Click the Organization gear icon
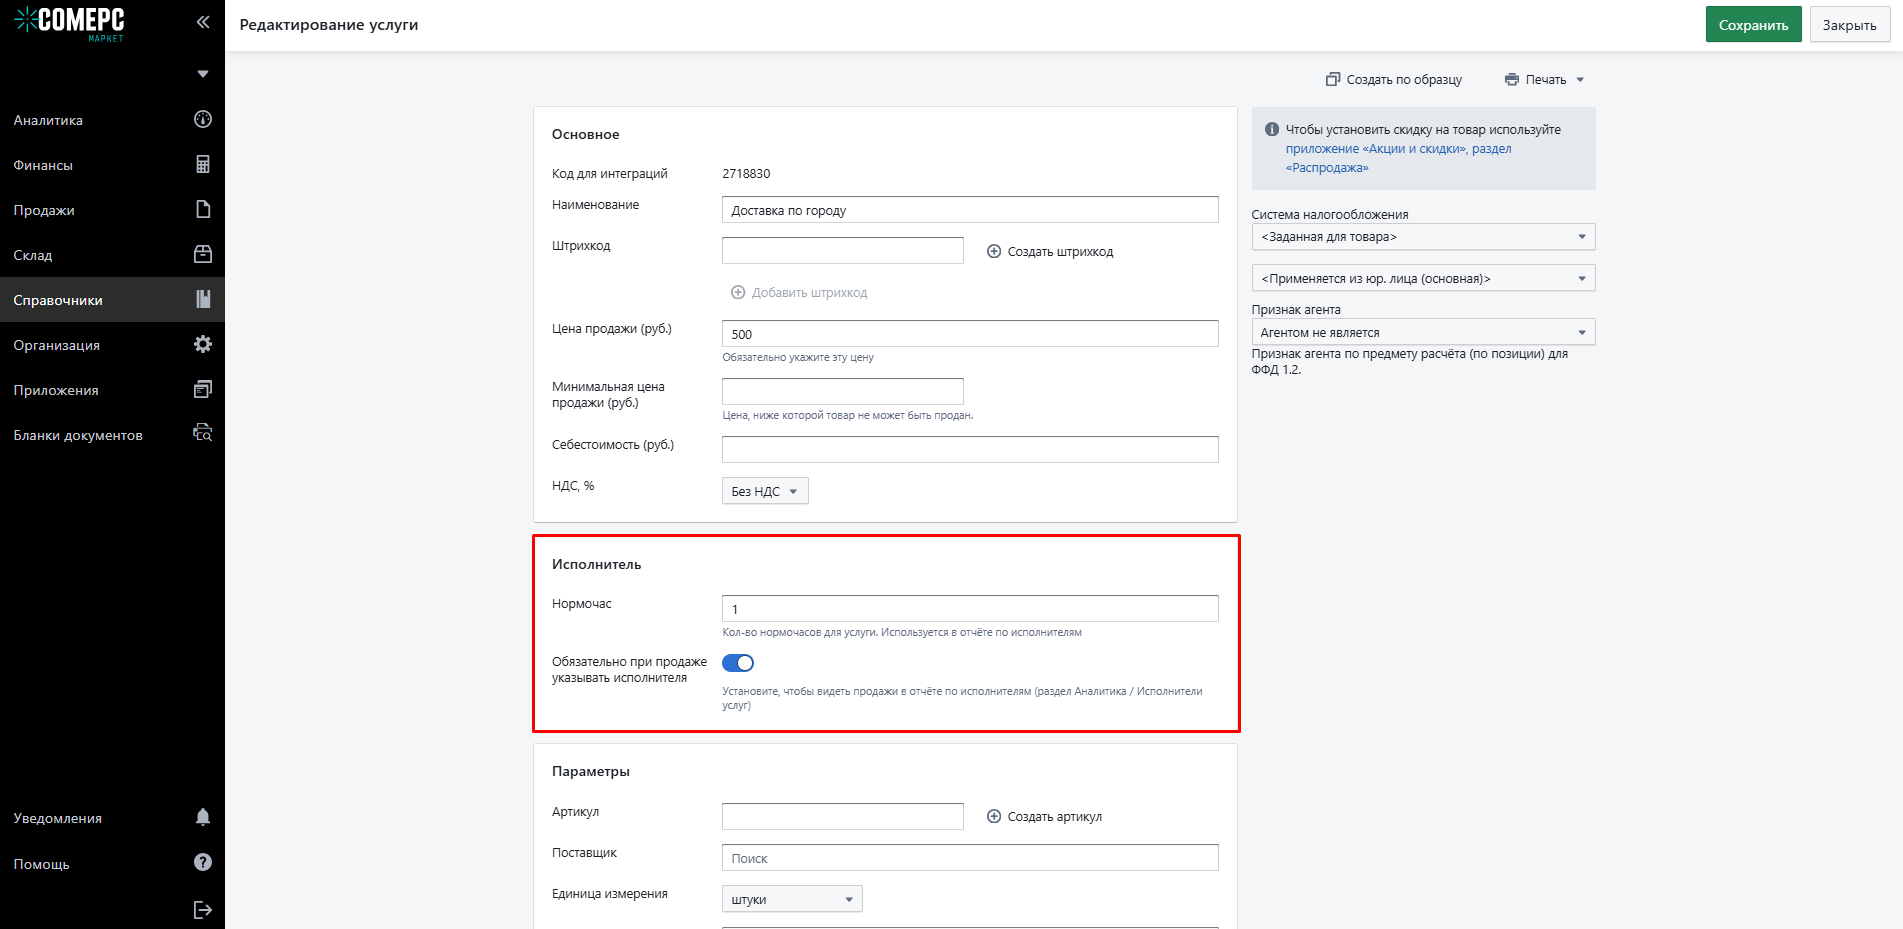The image size is (1903, 929). [x=203, y=345]
